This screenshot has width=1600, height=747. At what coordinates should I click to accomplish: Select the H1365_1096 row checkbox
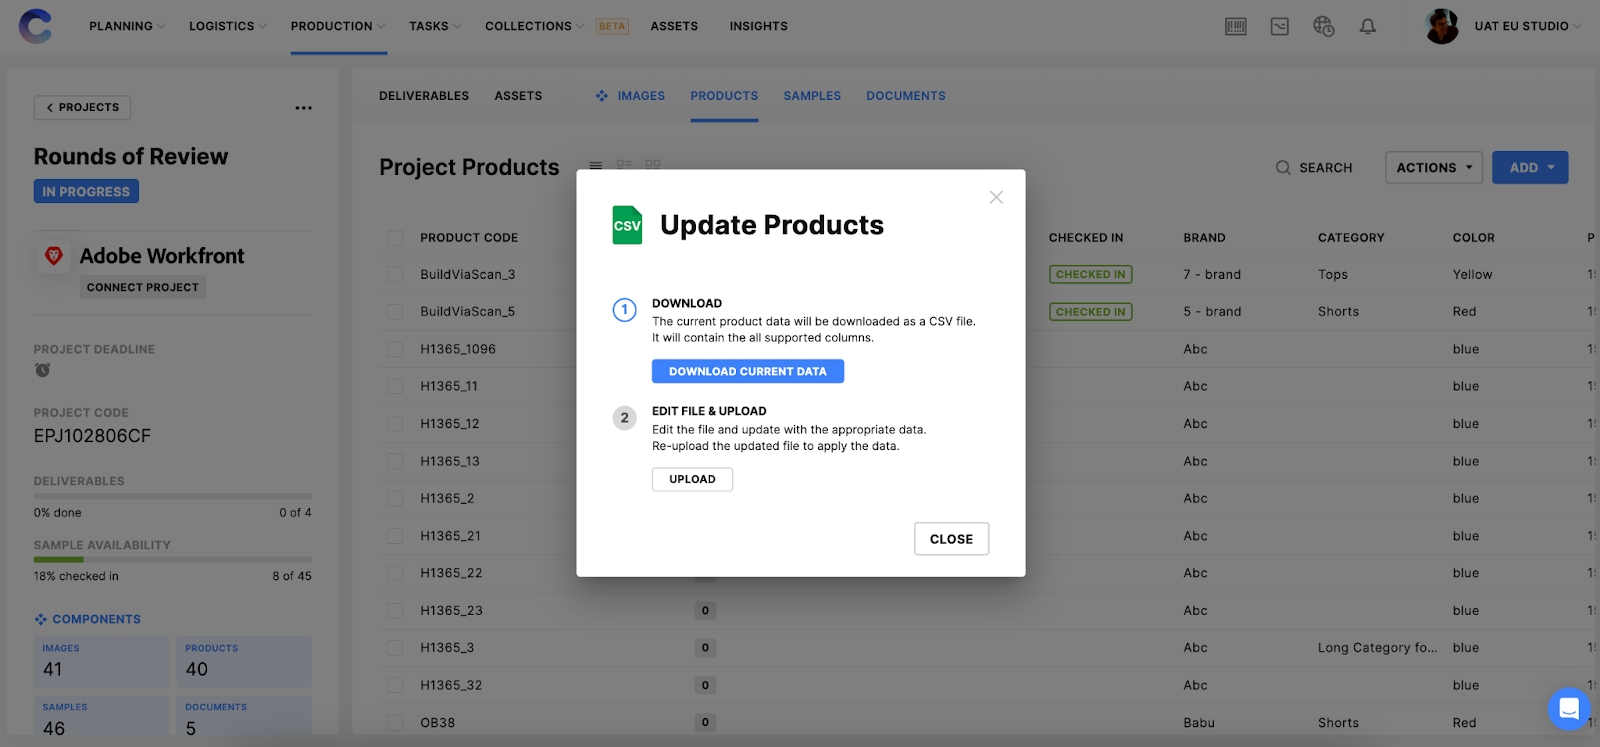pos(395,349)
